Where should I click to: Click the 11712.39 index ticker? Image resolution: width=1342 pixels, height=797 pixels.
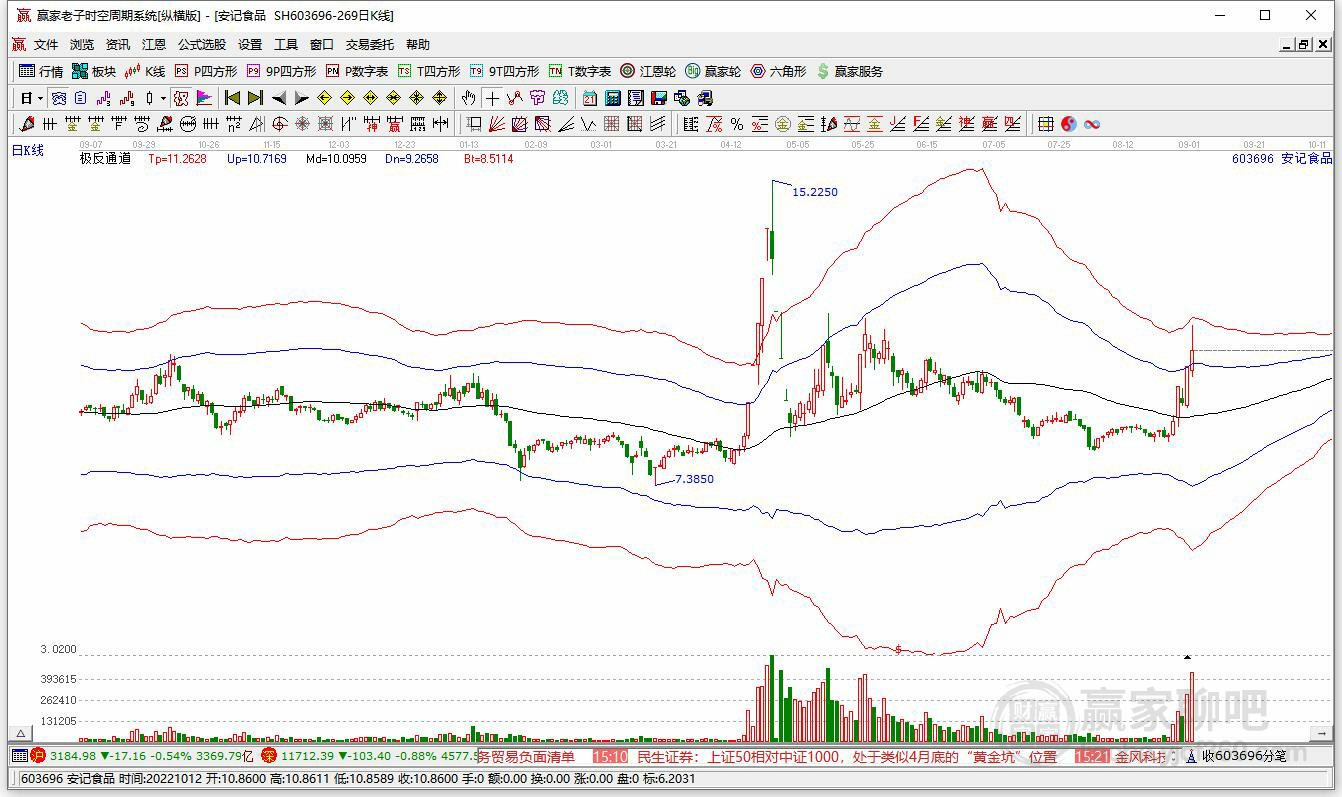(x=307, y=756)
